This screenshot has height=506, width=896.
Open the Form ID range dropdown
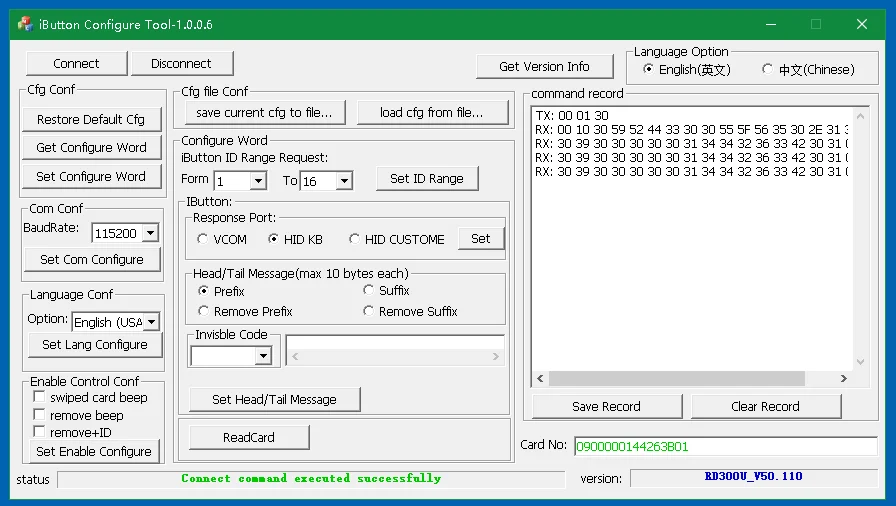[x=258, y=181]
